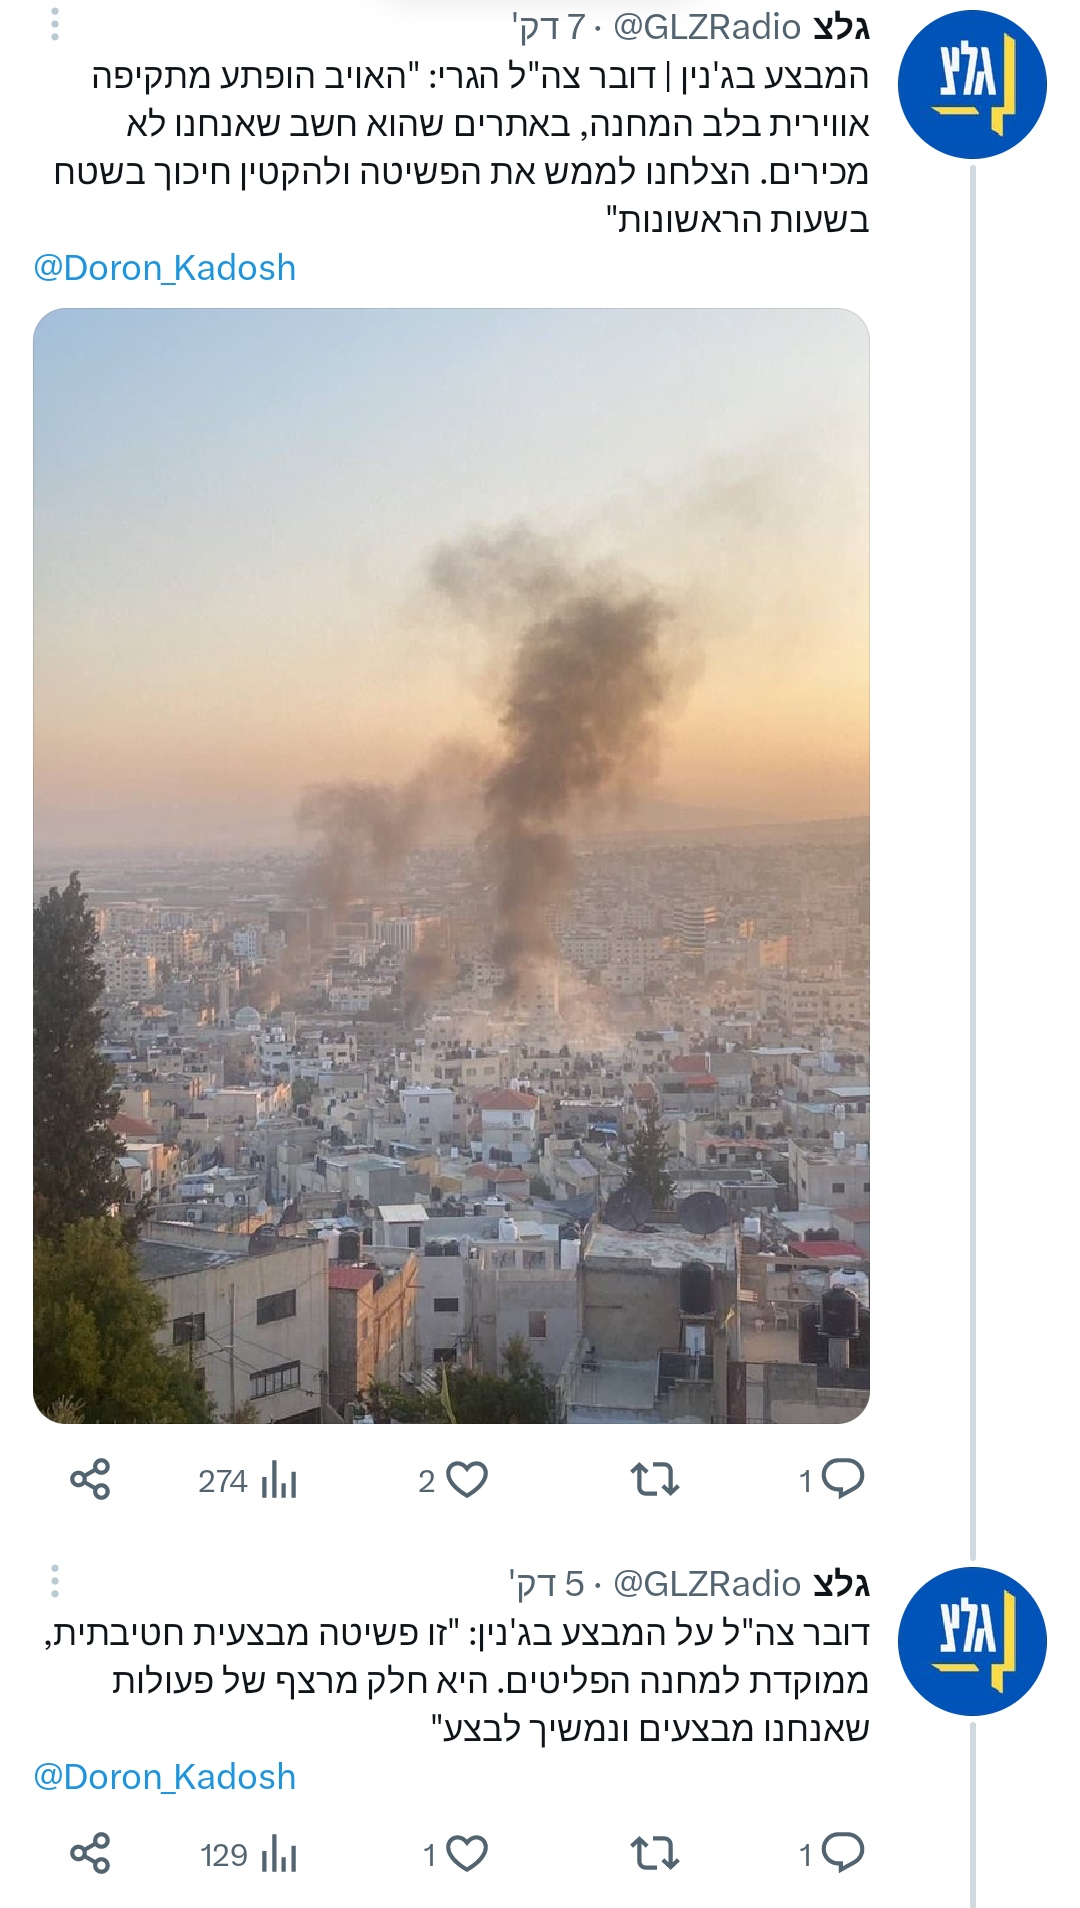Screen dimensions: 1080x1908
Task: Reply to the second tweet
Action: tap(842, 1854)
